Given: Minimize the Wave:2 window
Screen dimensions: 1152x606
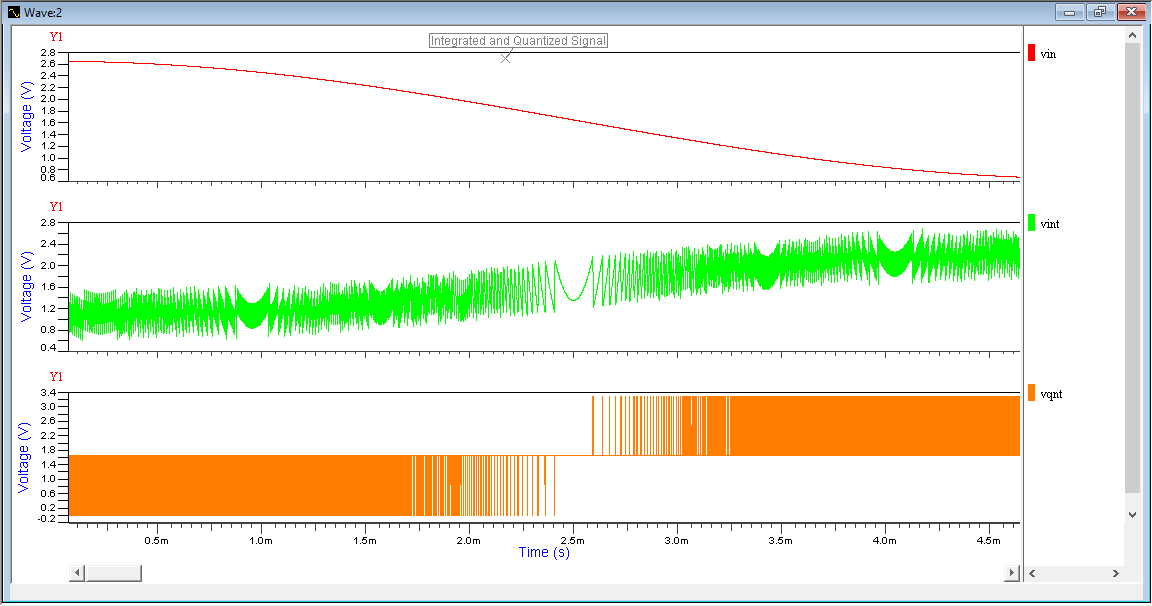Looking at the screenshot, I should click(1070, 12).
